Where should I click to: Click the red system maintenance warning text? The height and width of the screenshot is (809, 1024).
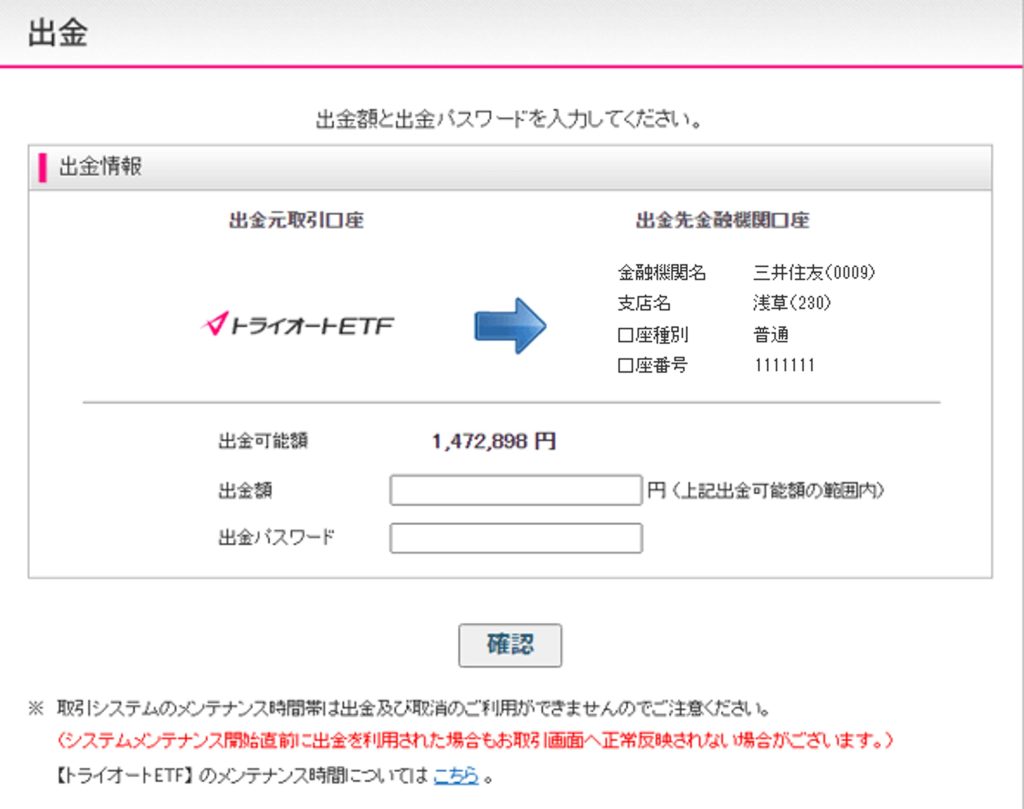tap(474, 740)
